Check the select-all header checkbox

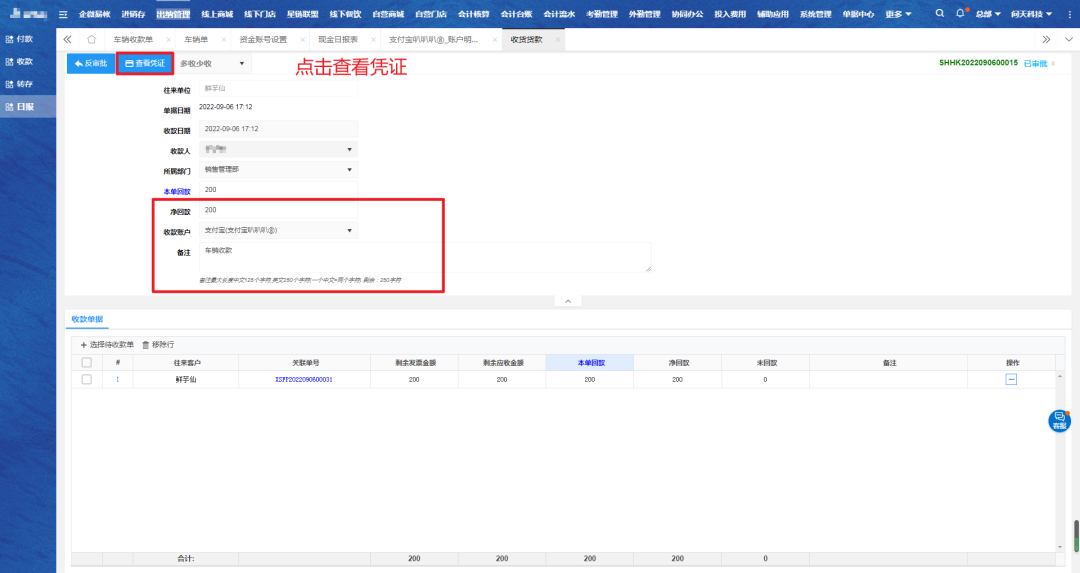[86, 362]
